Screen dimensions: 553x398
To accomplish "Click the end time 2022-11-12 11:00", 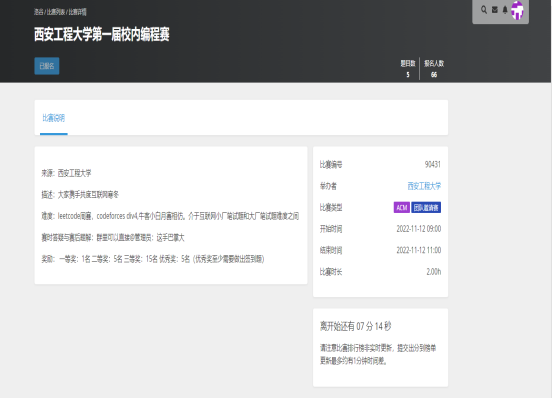I will click(419, 250).
